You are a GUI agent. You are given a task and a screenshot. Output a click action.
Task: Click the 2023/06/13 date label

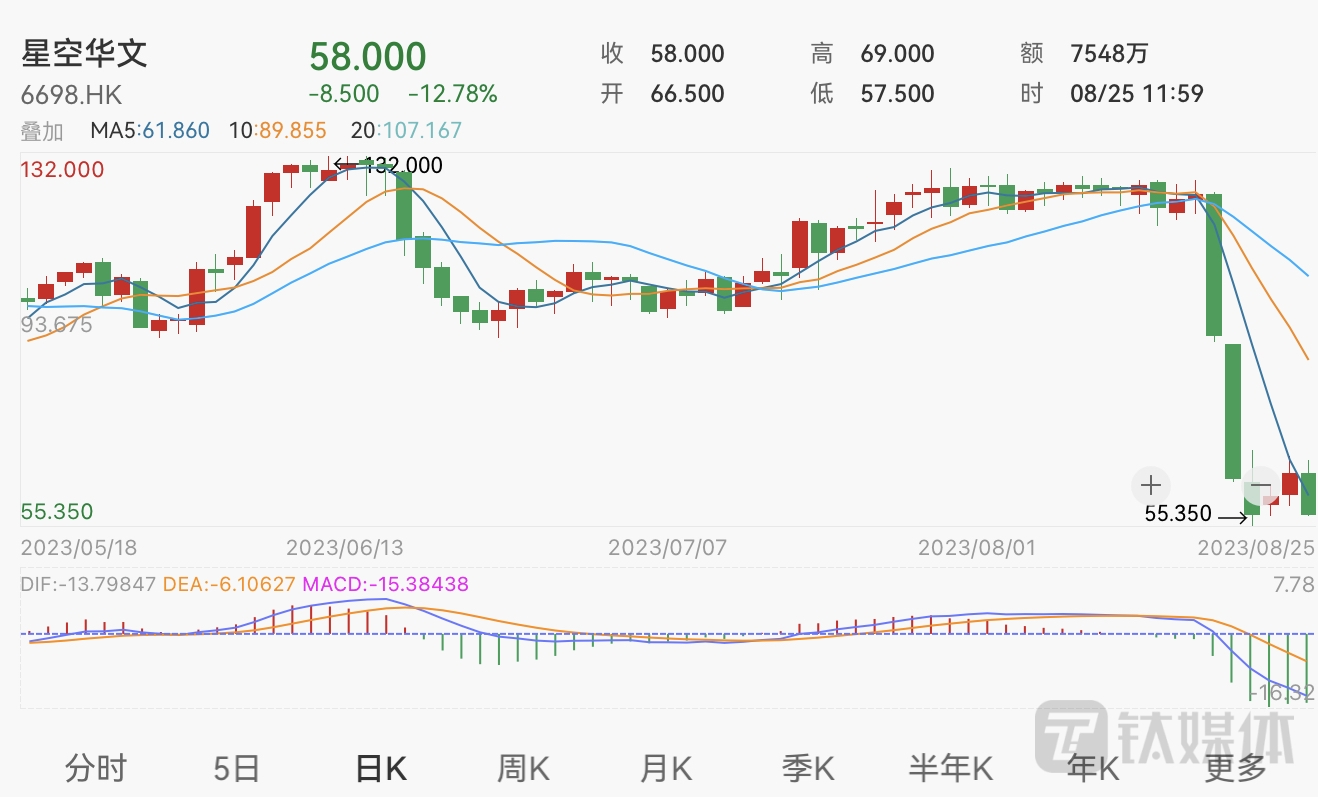(x=345, y=548)
